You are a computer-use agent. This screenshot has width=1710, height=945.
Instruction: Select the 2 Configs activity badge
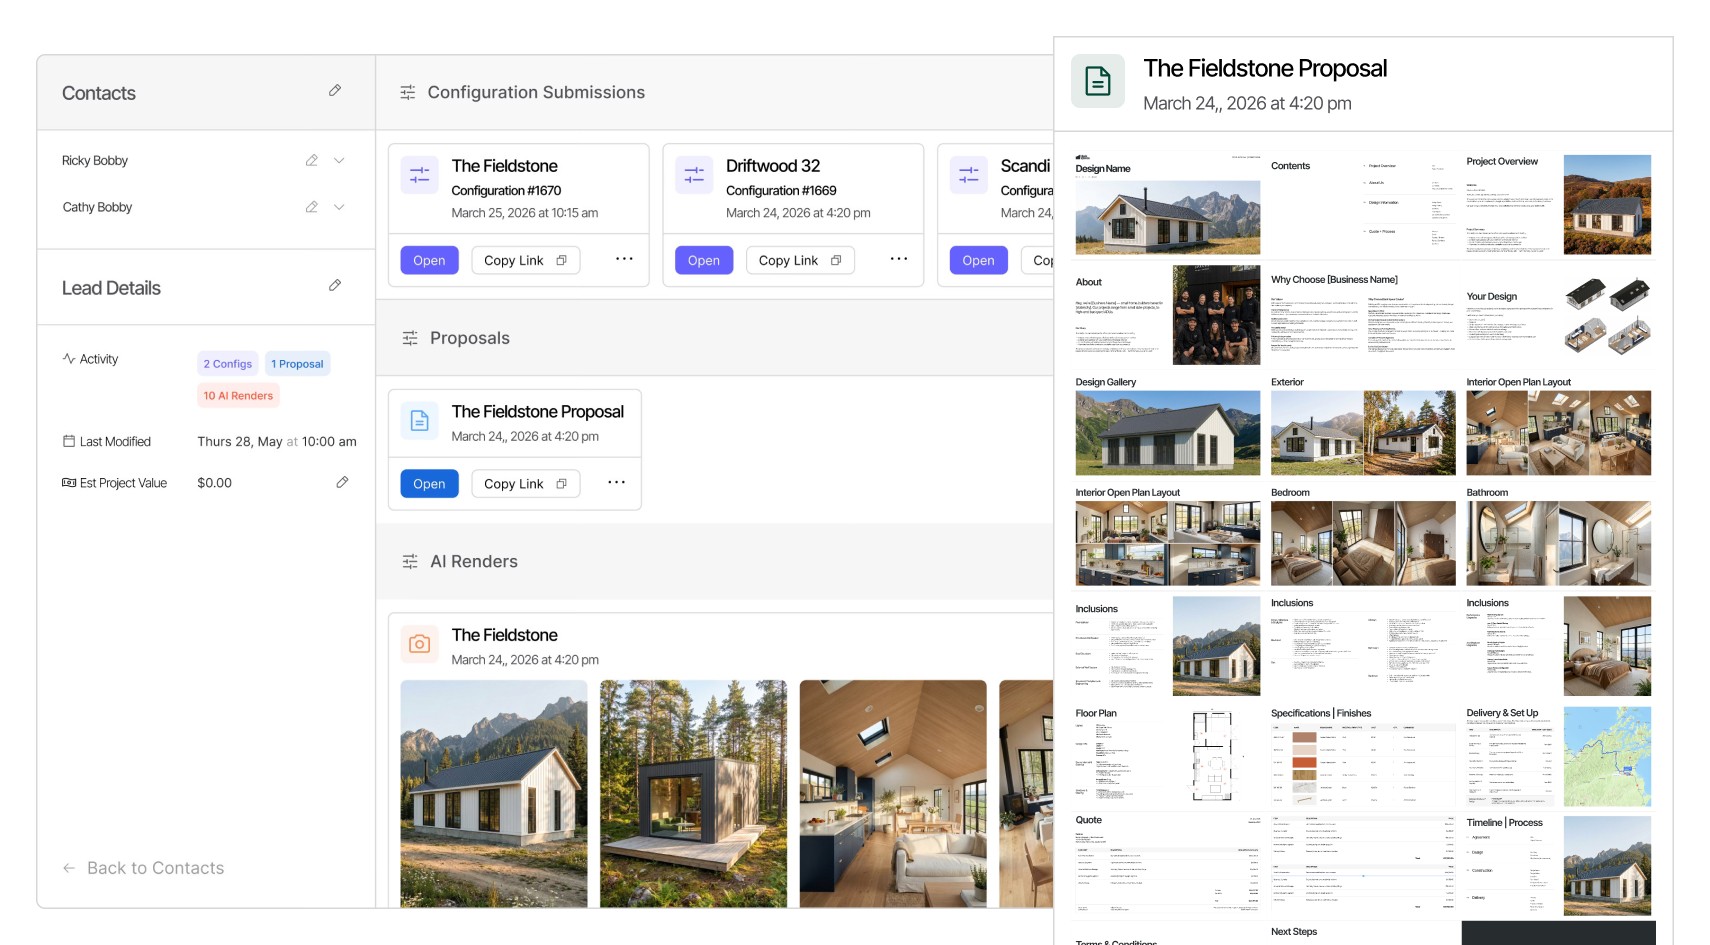coord(228,364)
